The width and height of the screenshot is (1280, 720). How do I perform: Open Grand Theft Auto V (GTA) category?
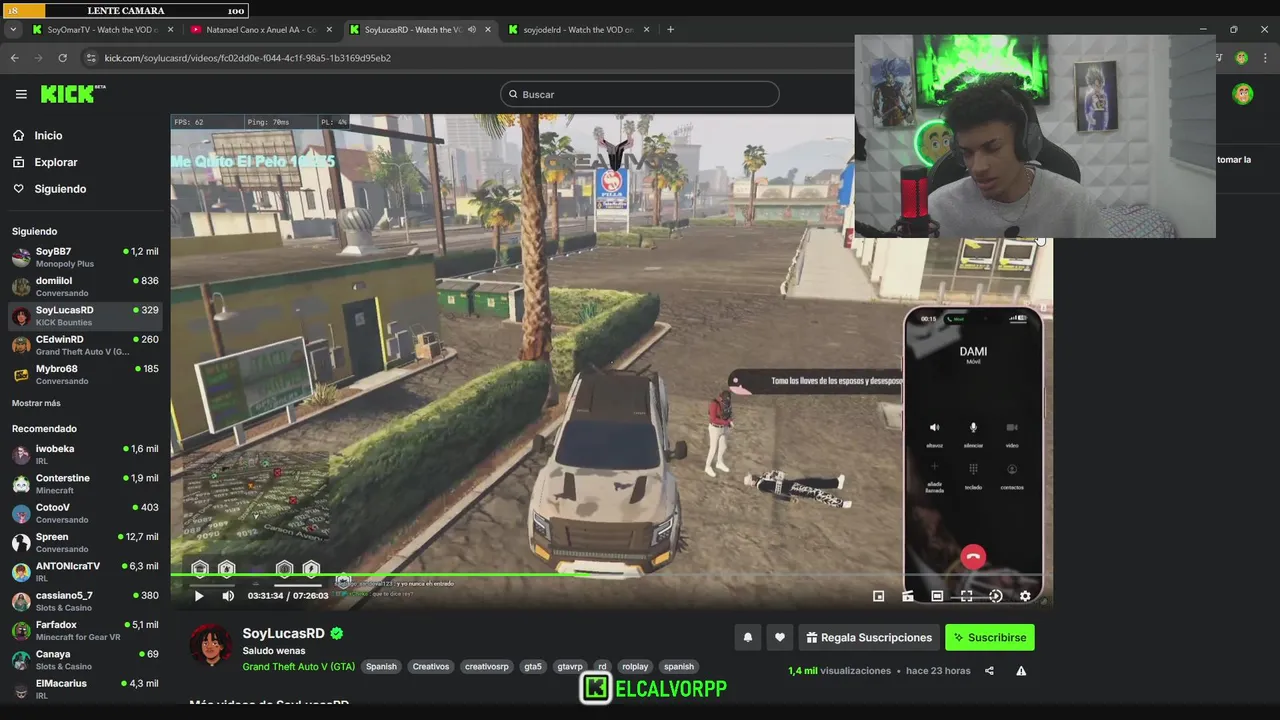coord(298,666)
